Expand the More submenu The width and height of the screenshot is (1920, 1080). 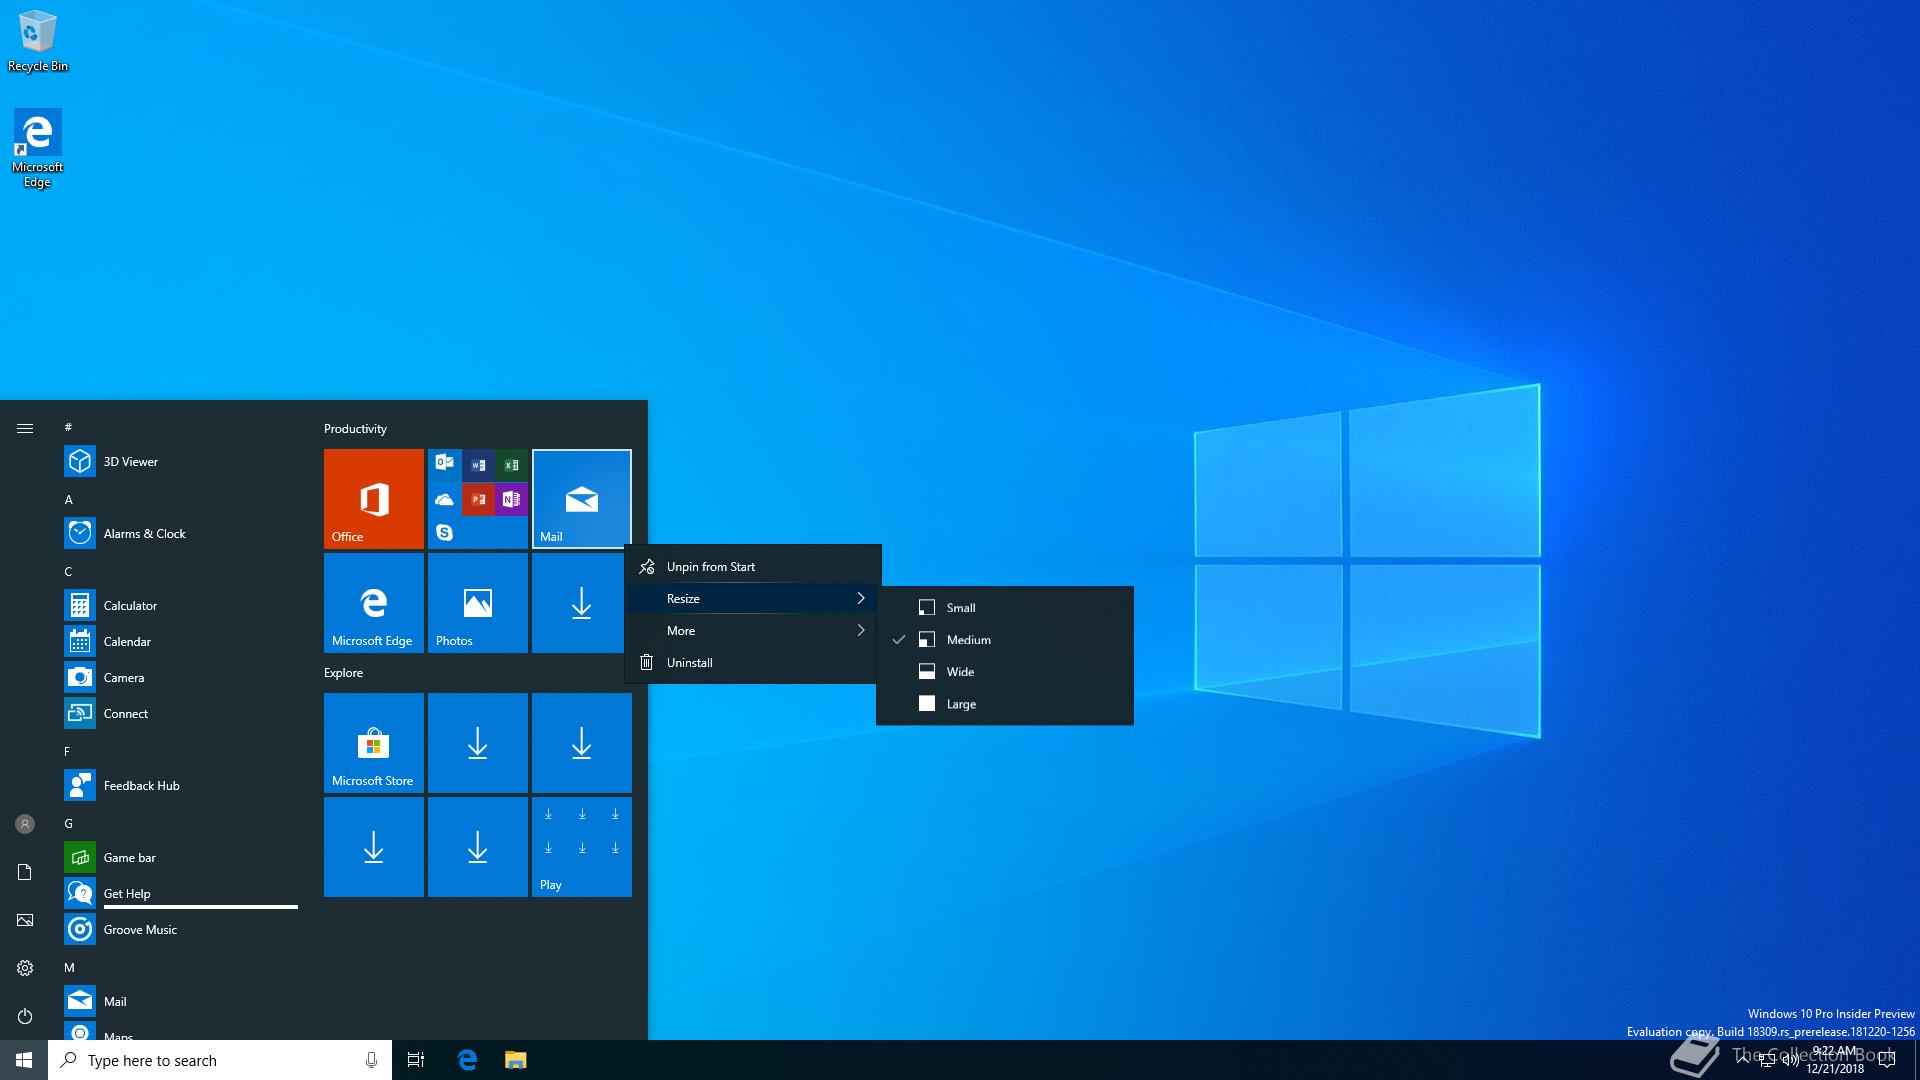click(x=753, y=630)
